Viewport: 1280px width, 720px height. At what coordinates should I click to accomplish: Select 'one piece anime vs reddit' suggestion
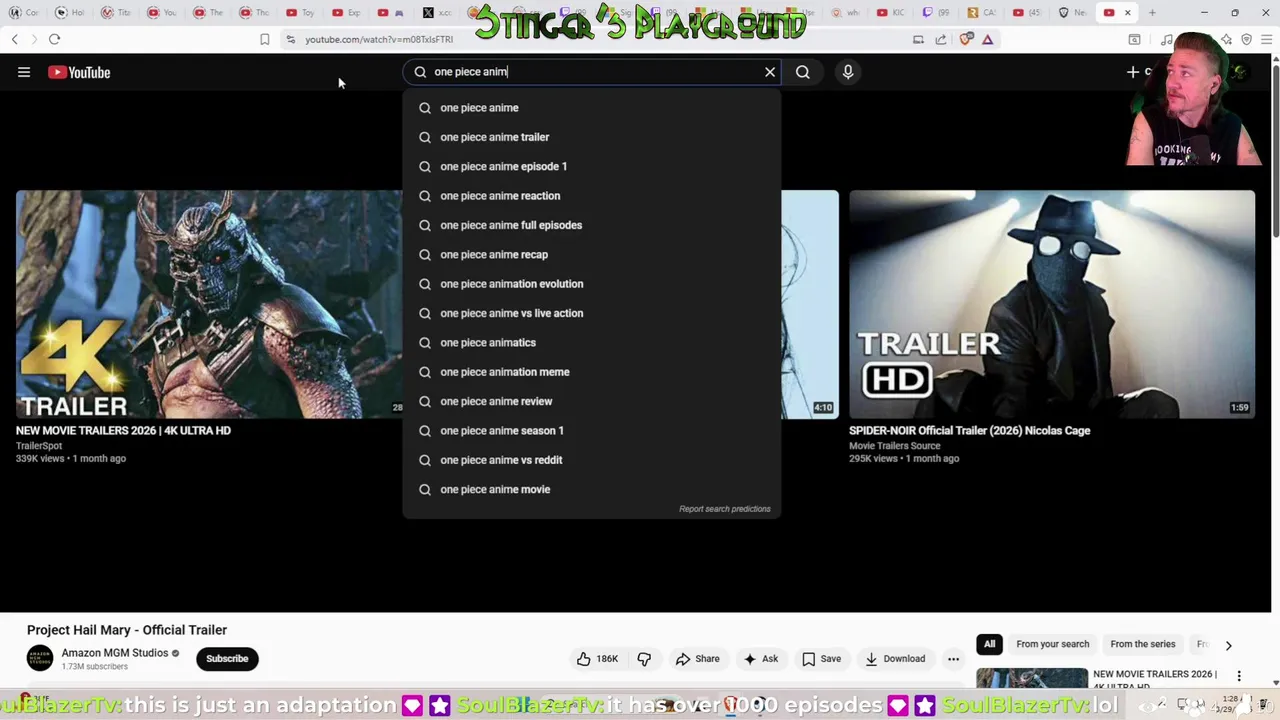[592, 460]
